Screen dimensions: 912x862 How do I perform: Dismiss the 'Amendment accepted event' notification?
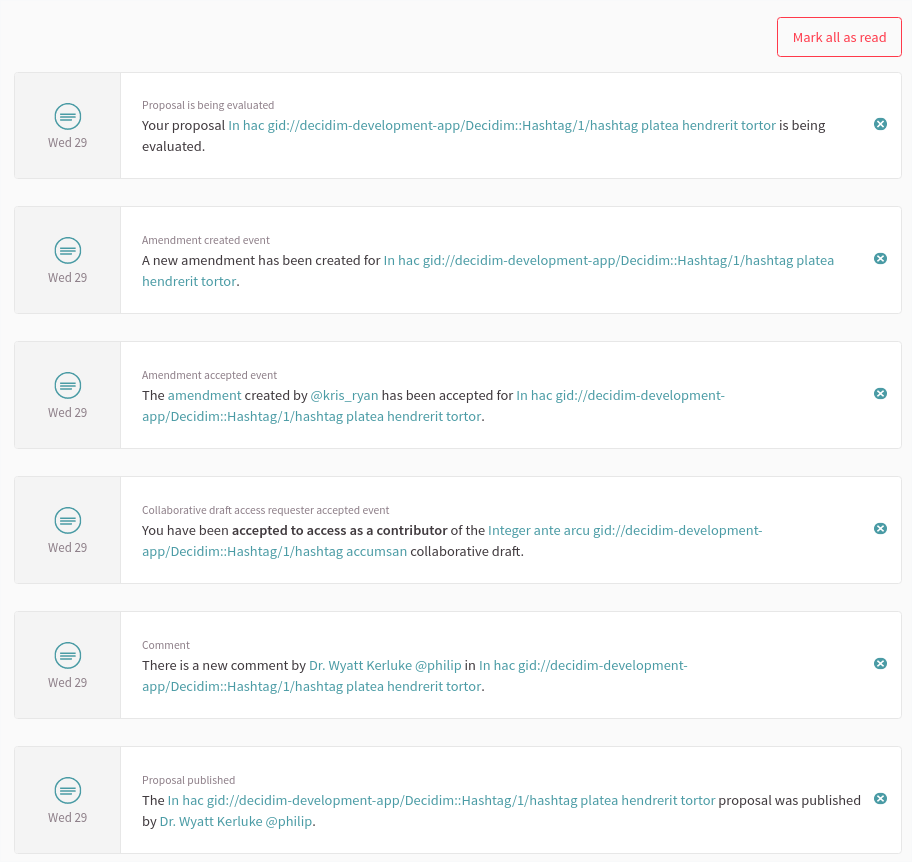tap(880, 394)
